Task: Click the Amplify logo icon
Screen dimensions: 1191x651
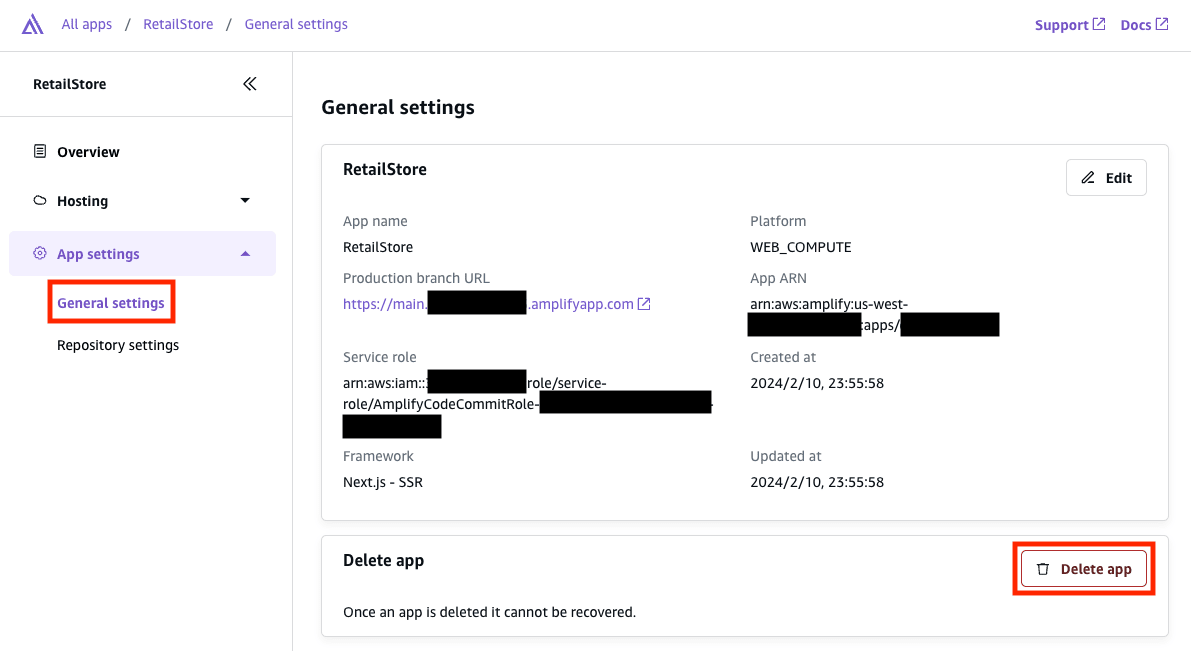Action: 32,24
